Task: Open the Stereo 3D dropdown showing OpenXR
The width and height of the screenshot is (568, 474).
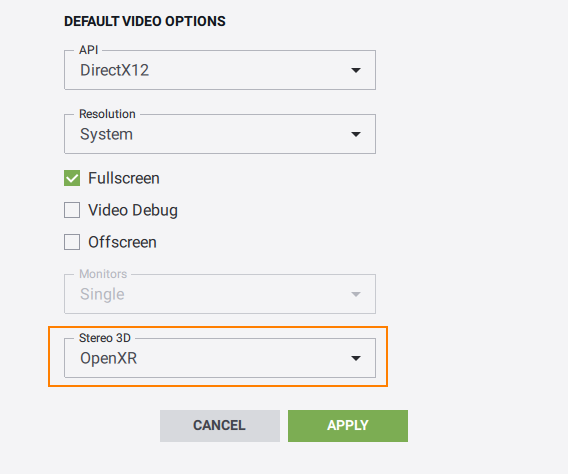Action: point(220,358)
